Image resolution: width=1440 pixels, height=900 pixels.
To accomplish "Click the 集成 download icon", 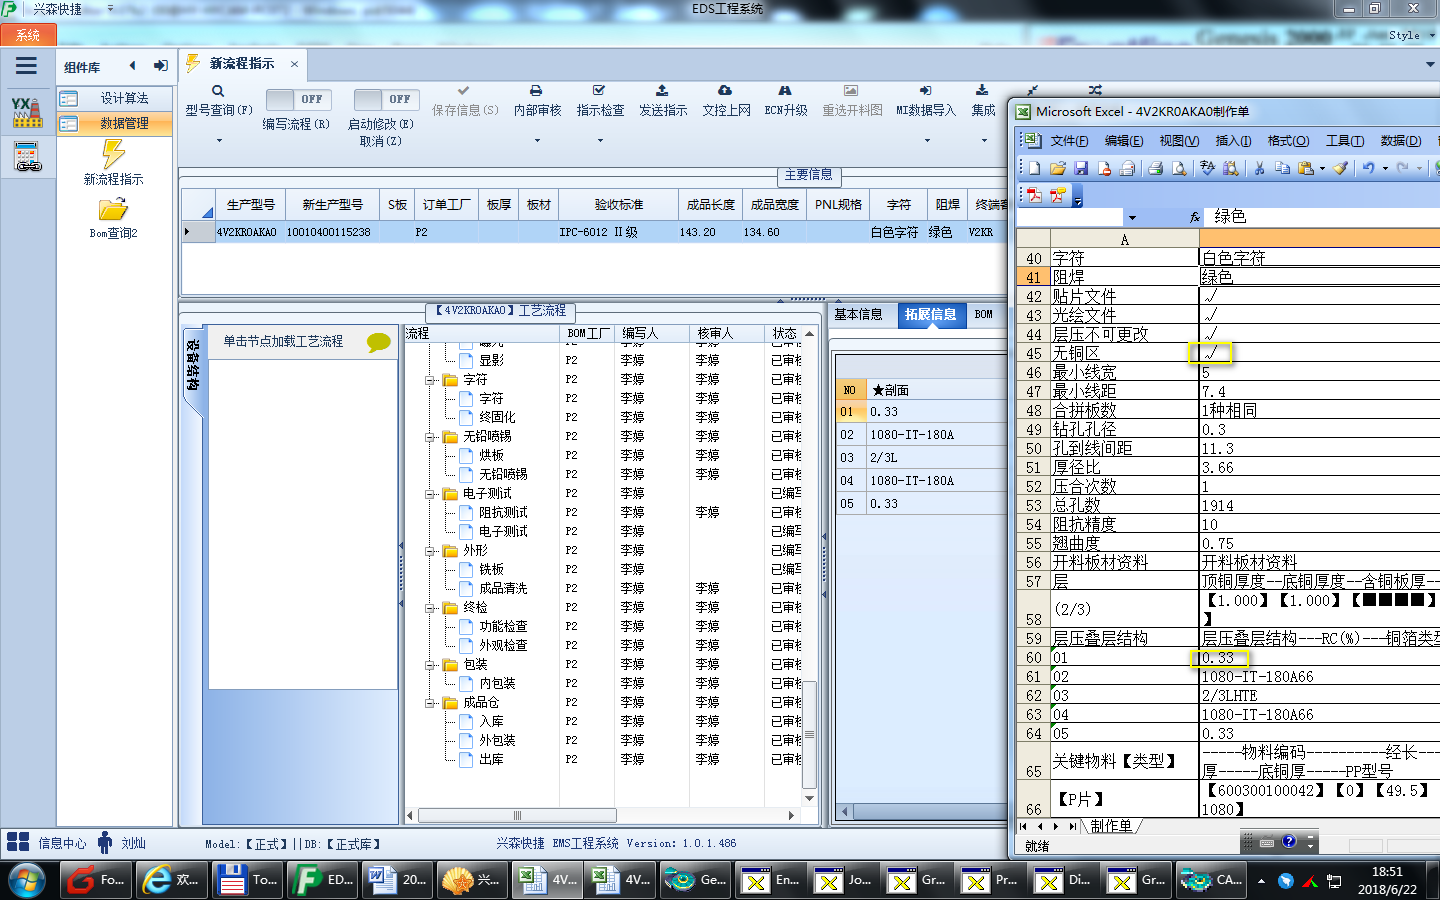I will pos(982,91).
